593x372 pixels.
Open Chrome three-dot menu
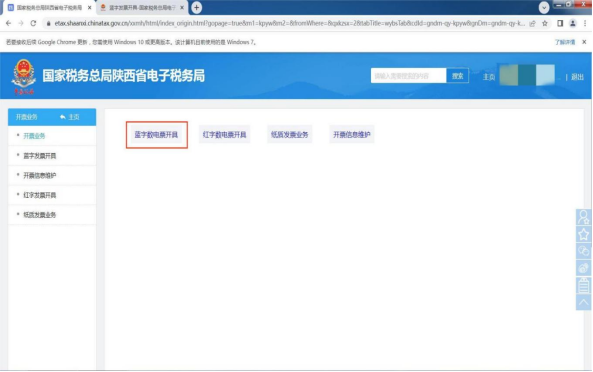585,23
